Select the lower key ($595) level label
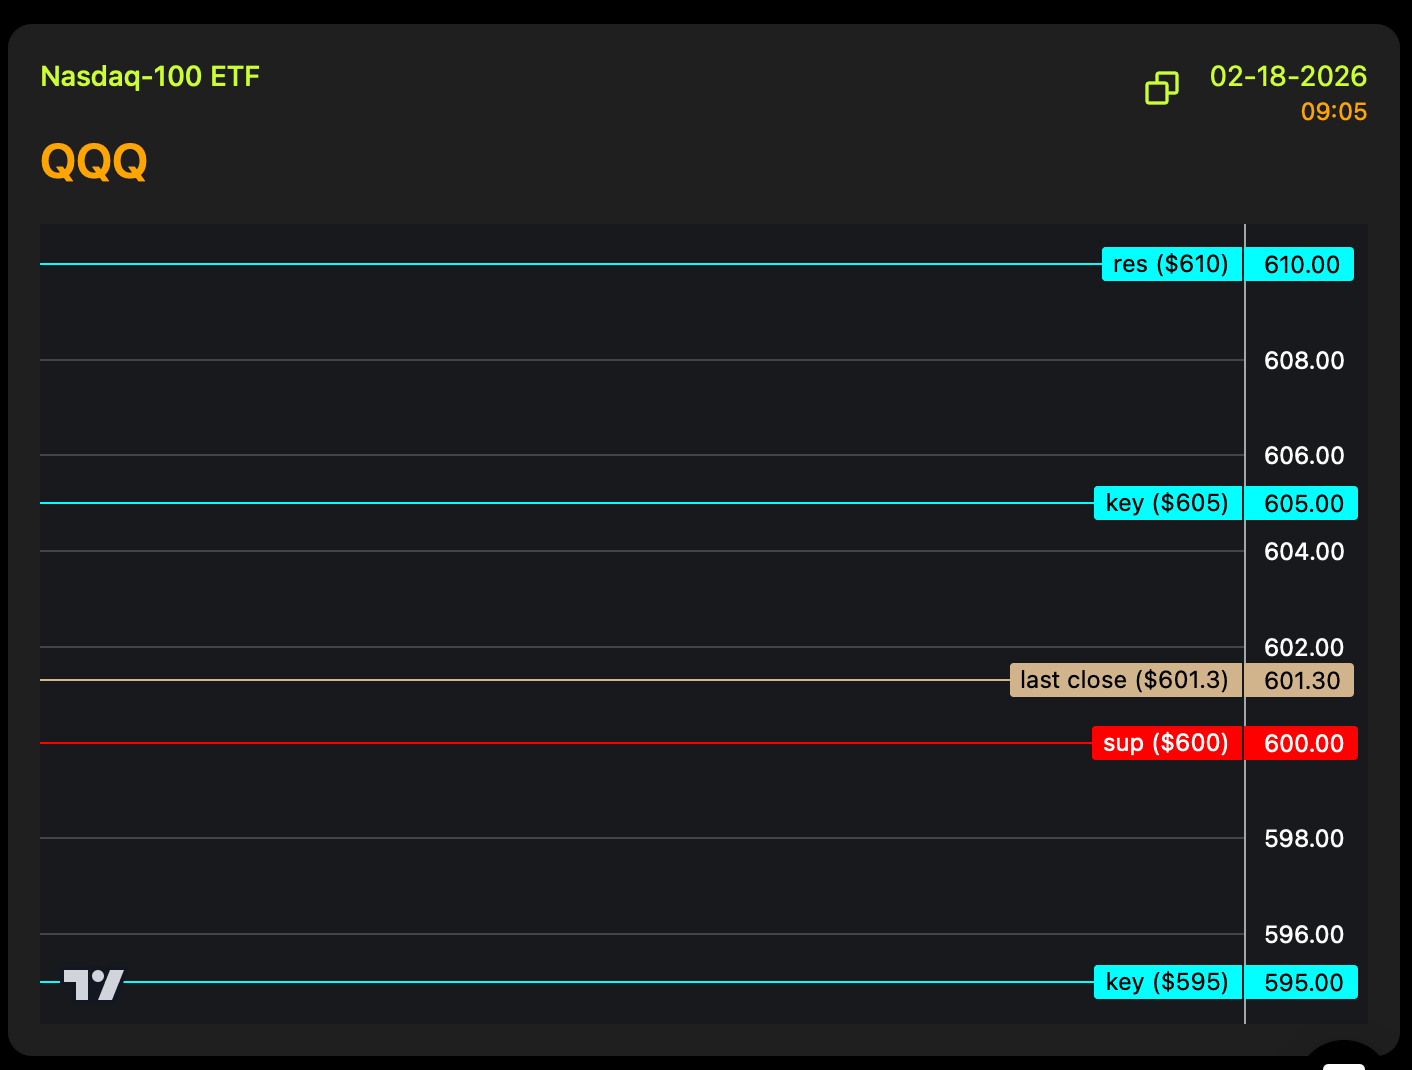Screen dimensions: 1412x1070 tap(1167, 982)
